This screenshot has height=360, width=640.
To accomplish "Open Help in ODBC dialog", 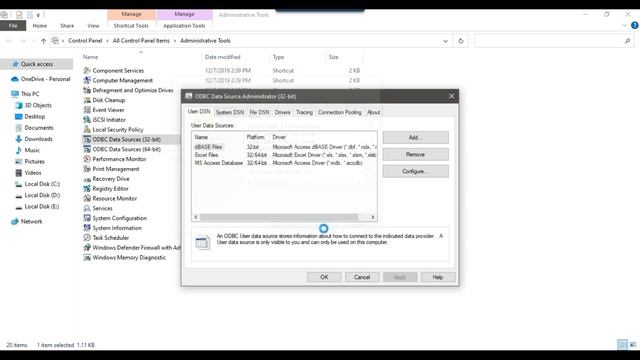I will 438,277.
